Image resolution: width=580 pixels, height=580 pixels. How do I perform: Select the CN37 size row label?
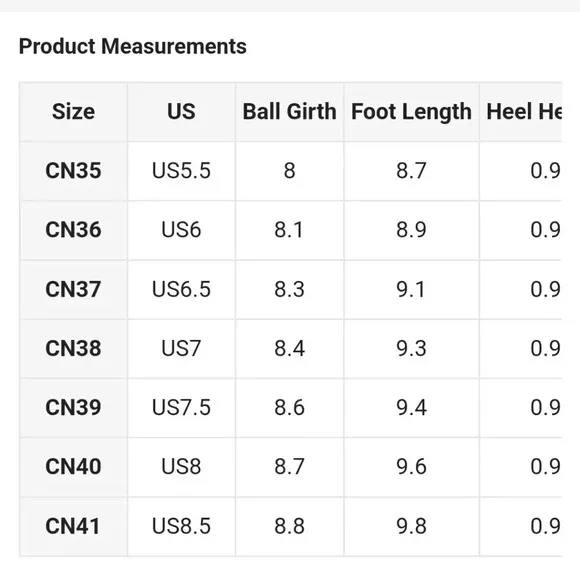73,289
